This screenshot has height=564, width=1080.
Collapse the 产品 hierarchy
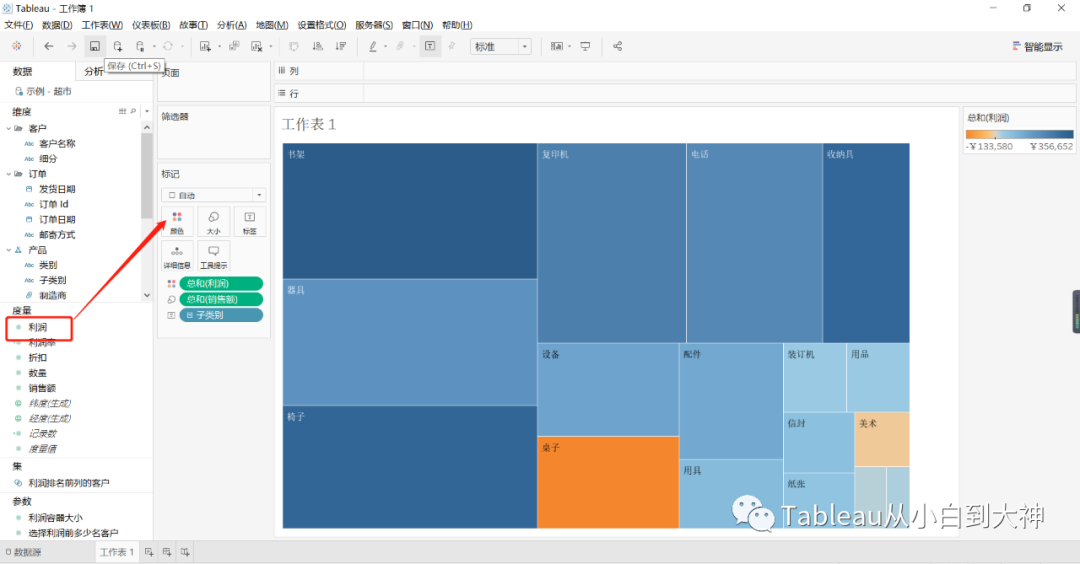(x=8, y=249)
